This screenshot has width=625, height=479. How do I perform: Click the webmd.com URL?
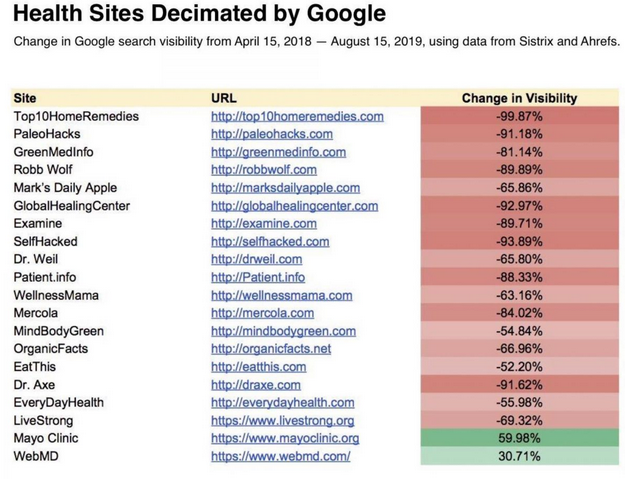281,456
